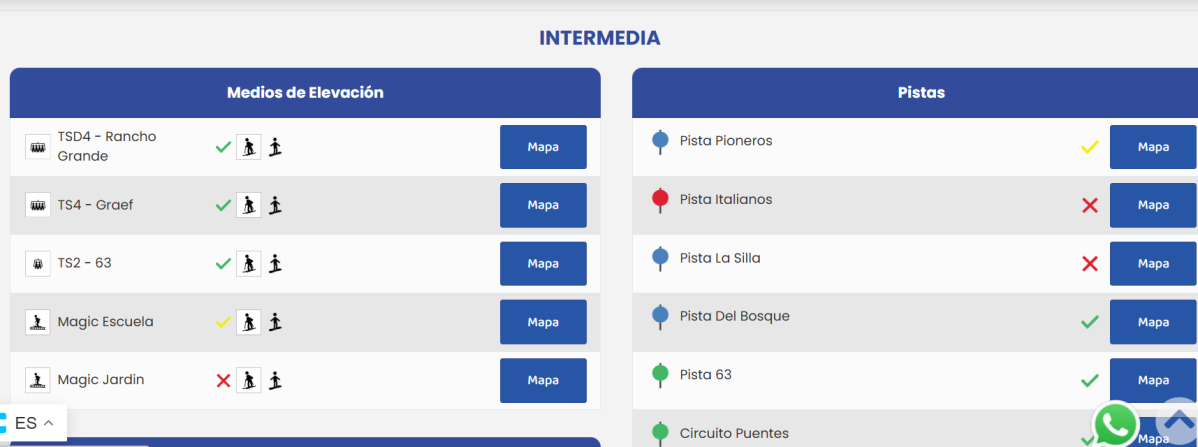This screenshot has height=447, width=1198.
Task: Open Mapa for Pista Del Bosque
Action: [1153, 322]
